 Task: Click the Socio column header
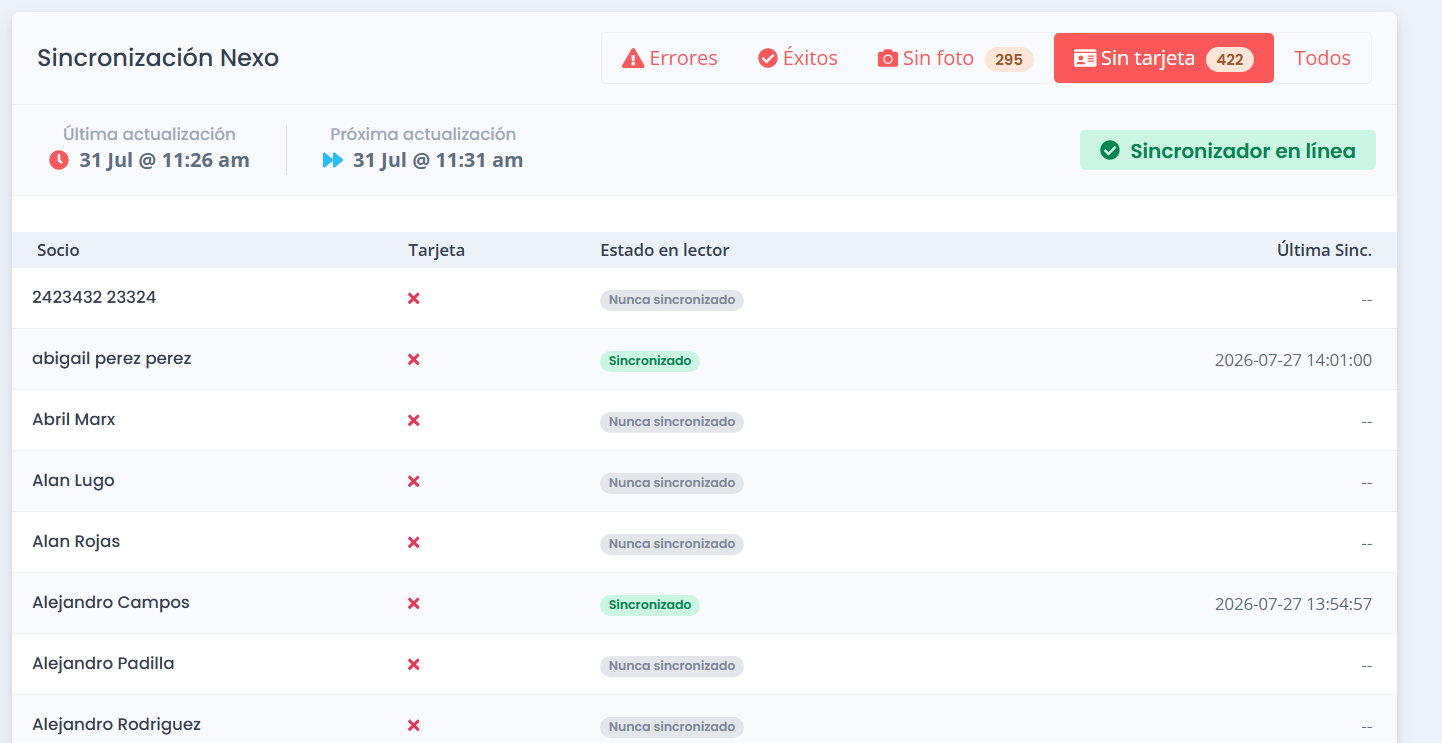pos(58,250)
